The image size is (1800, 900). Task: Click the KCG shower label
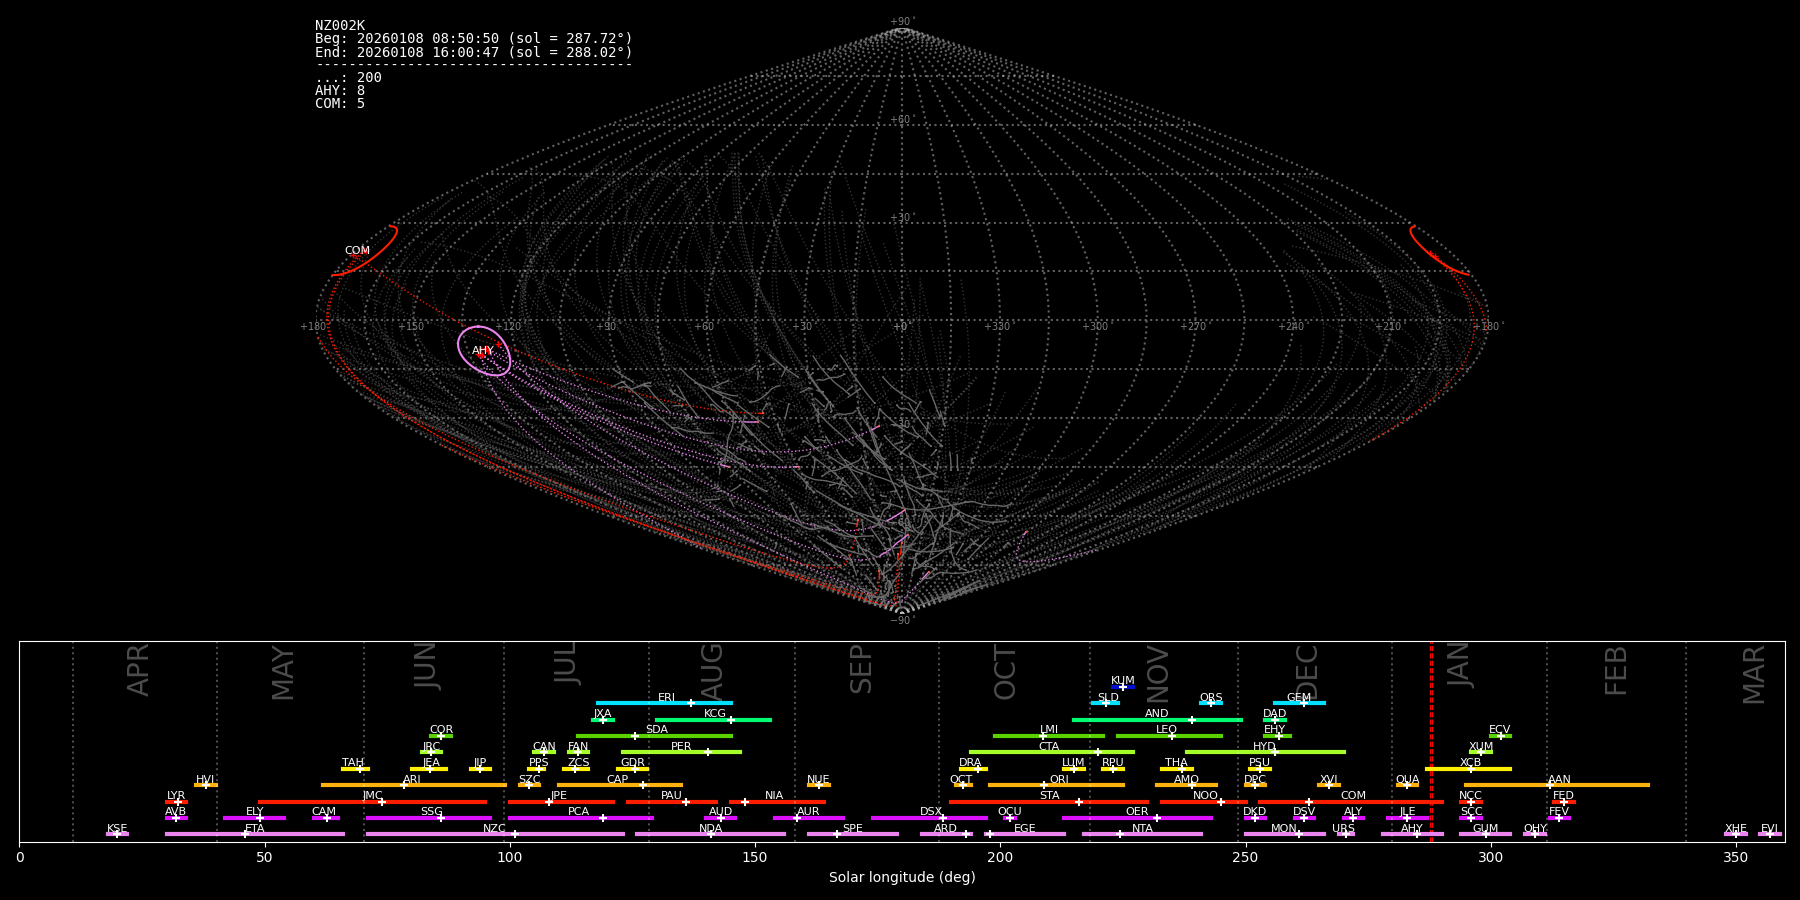point(715,714)
